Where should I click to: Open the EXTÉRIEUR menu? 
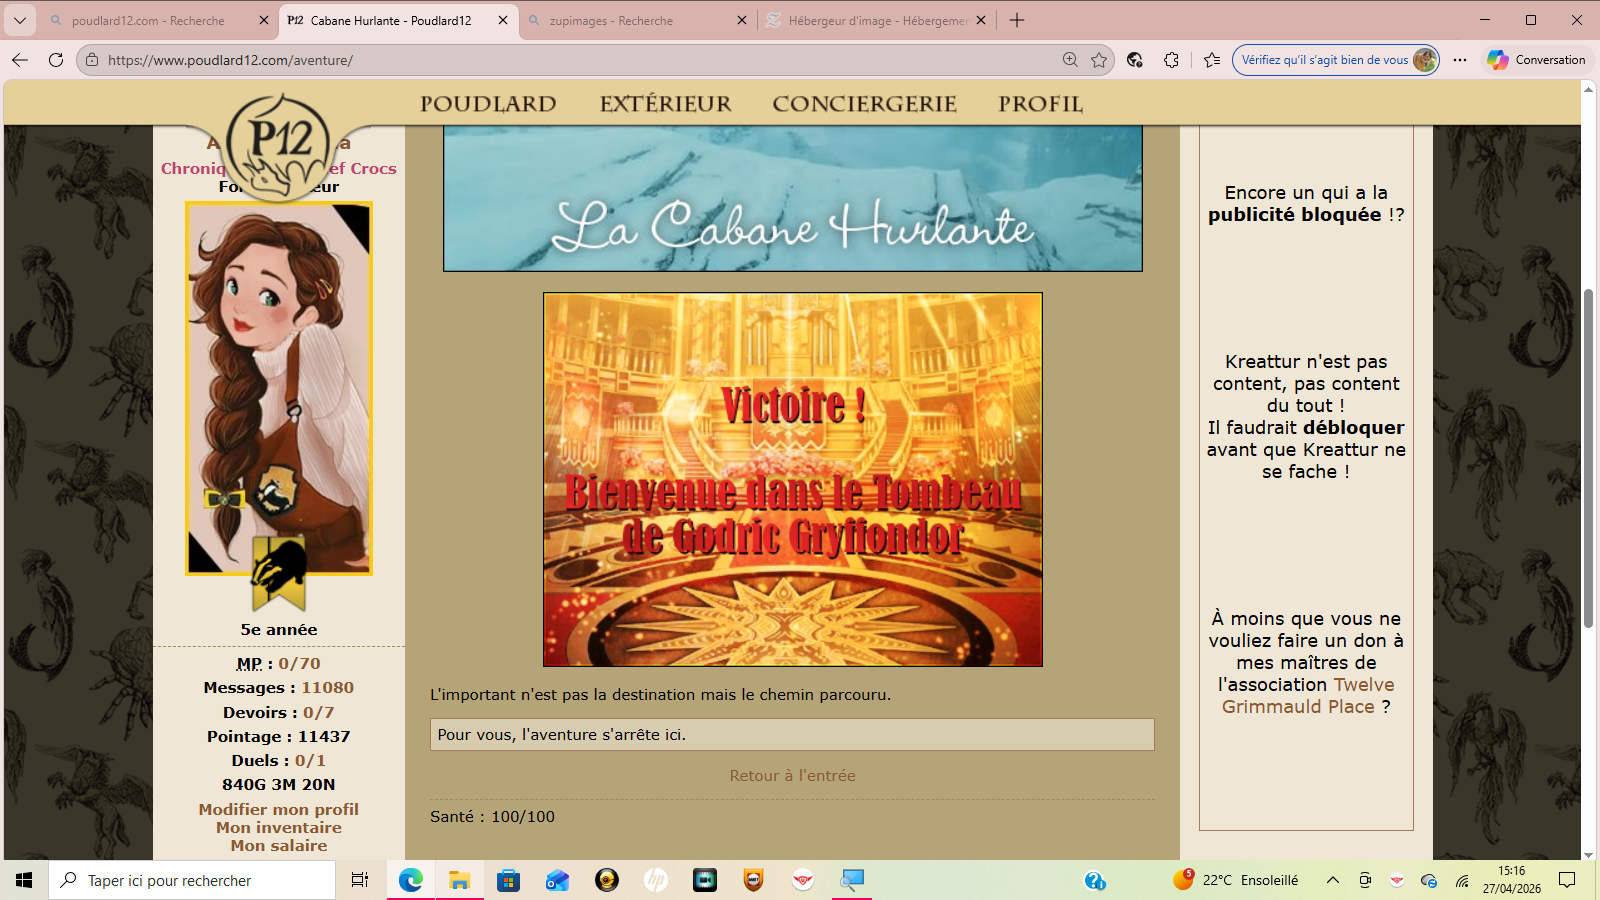pyautogui.click(x=666, y=104)
